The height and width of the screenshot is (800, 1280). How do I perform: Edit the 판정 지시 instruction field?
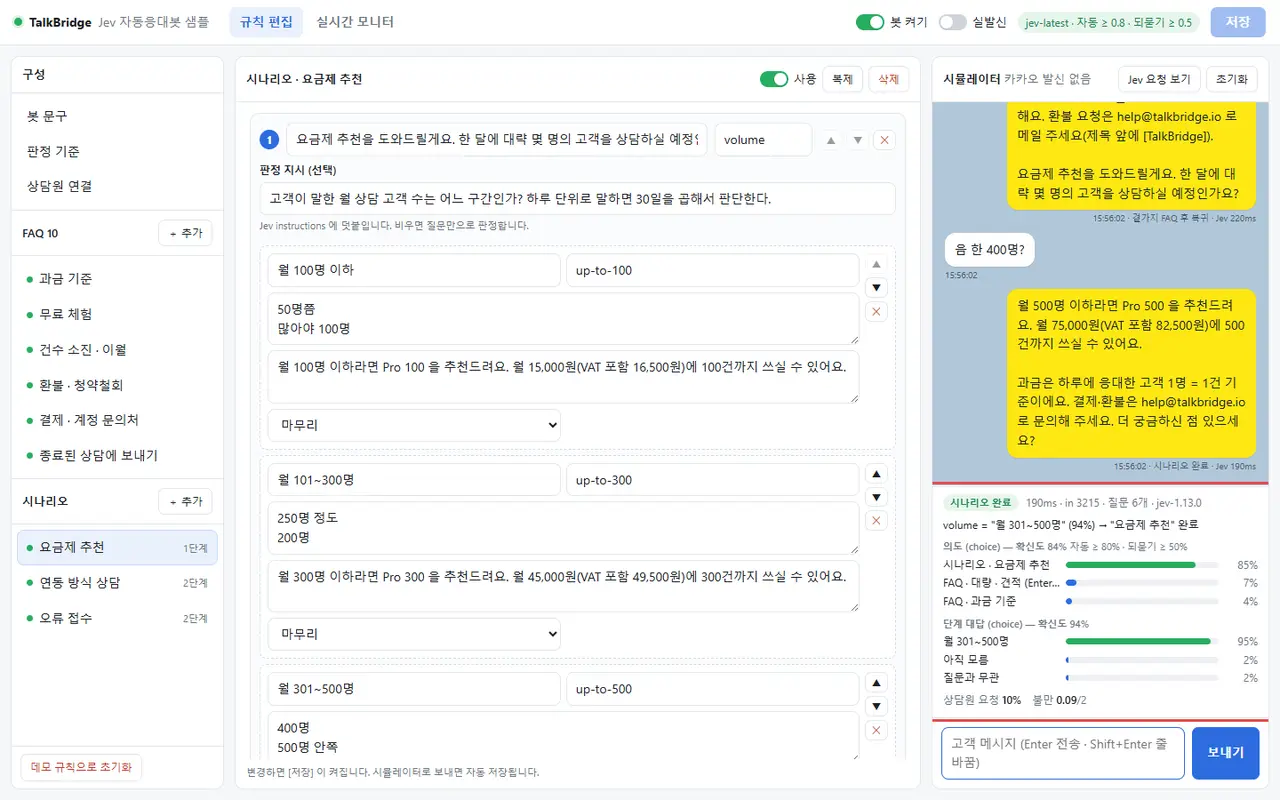[577, 198]
